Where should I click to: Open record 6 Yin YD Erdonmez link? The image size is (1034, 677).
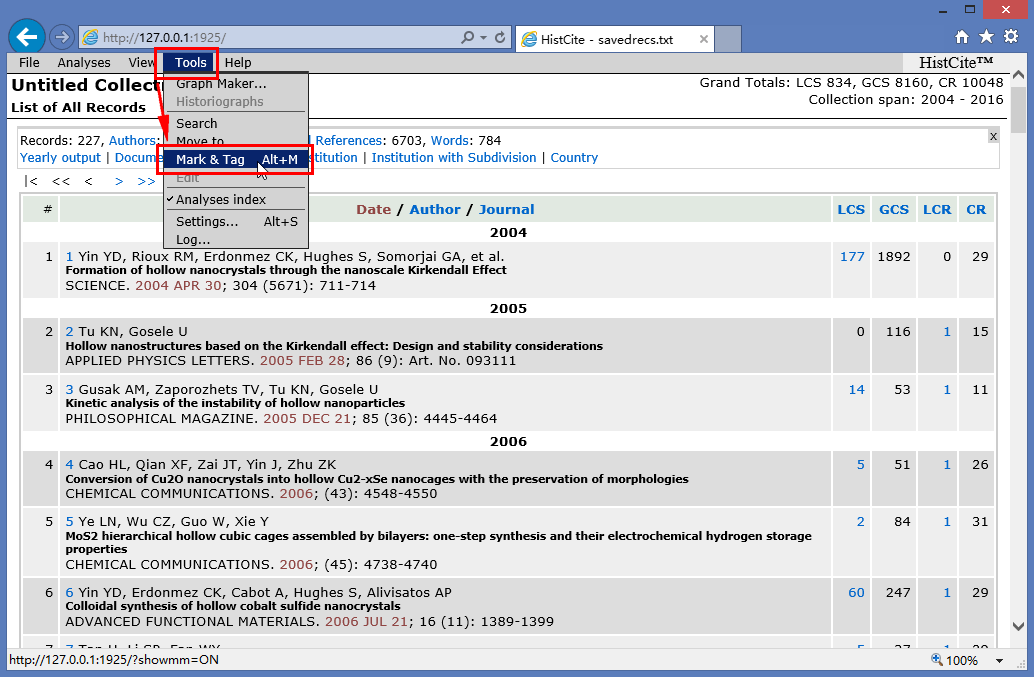69,593
